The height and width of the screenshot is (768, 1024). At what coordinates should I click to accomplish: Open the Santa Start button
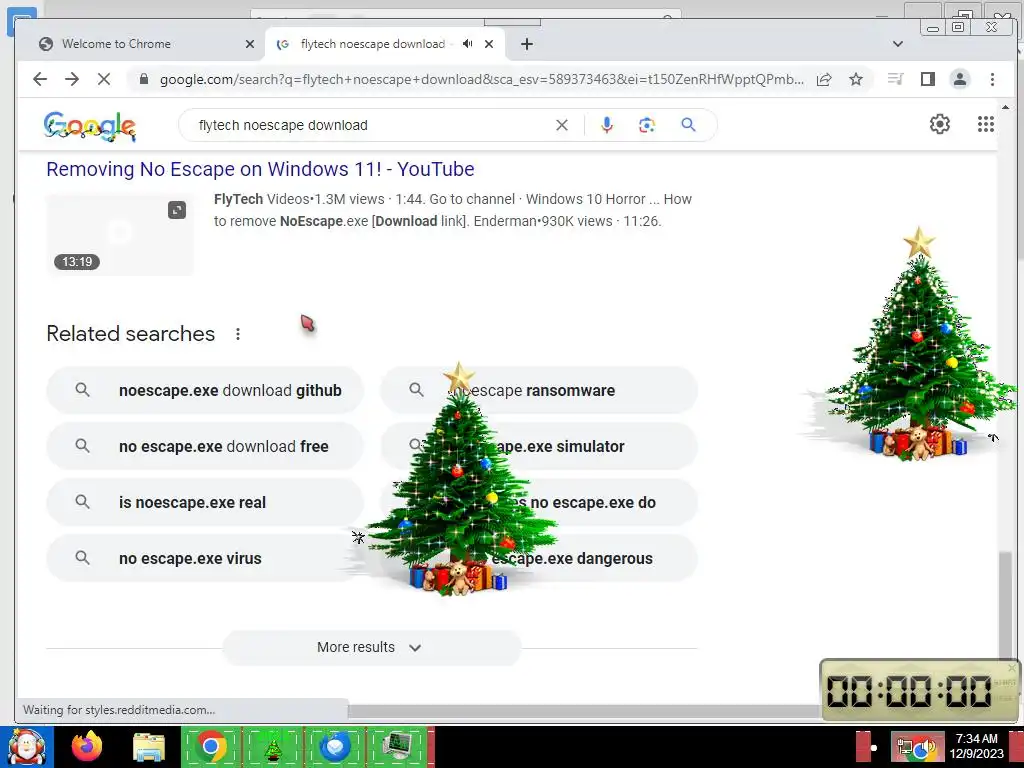[26, 747]
